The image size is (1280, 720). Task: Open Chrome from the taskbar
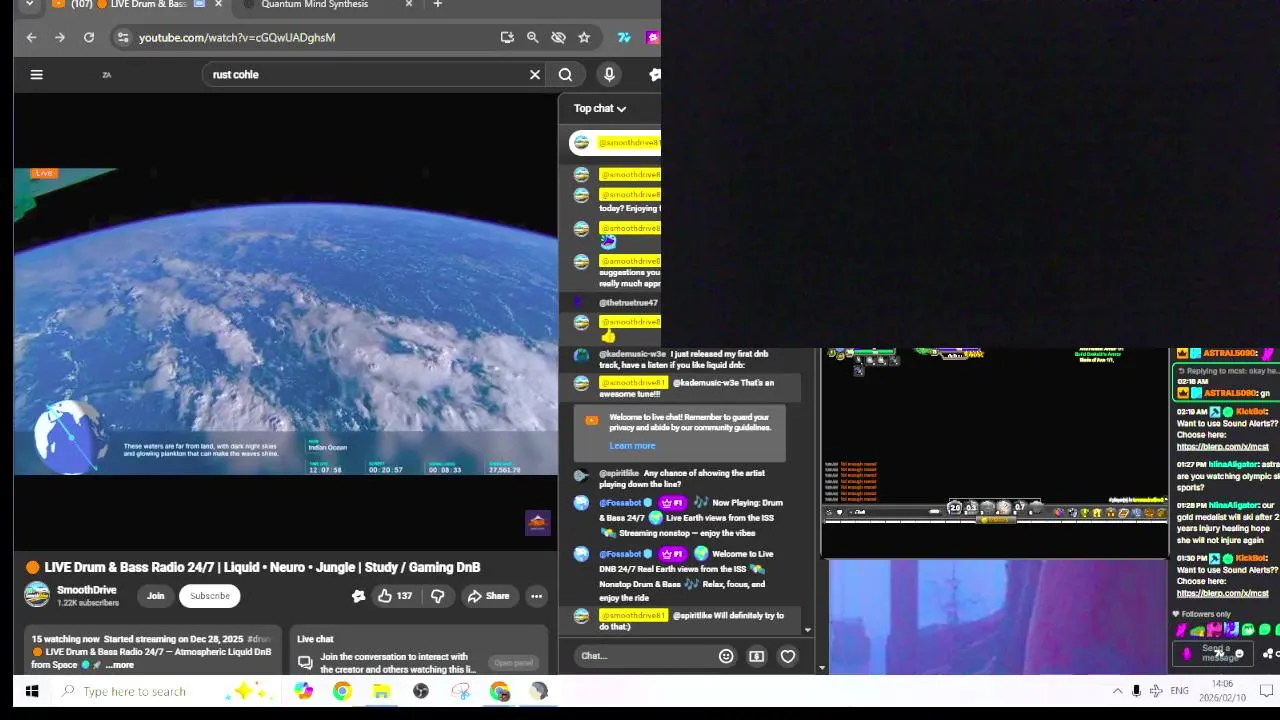[x=342, y=691]
